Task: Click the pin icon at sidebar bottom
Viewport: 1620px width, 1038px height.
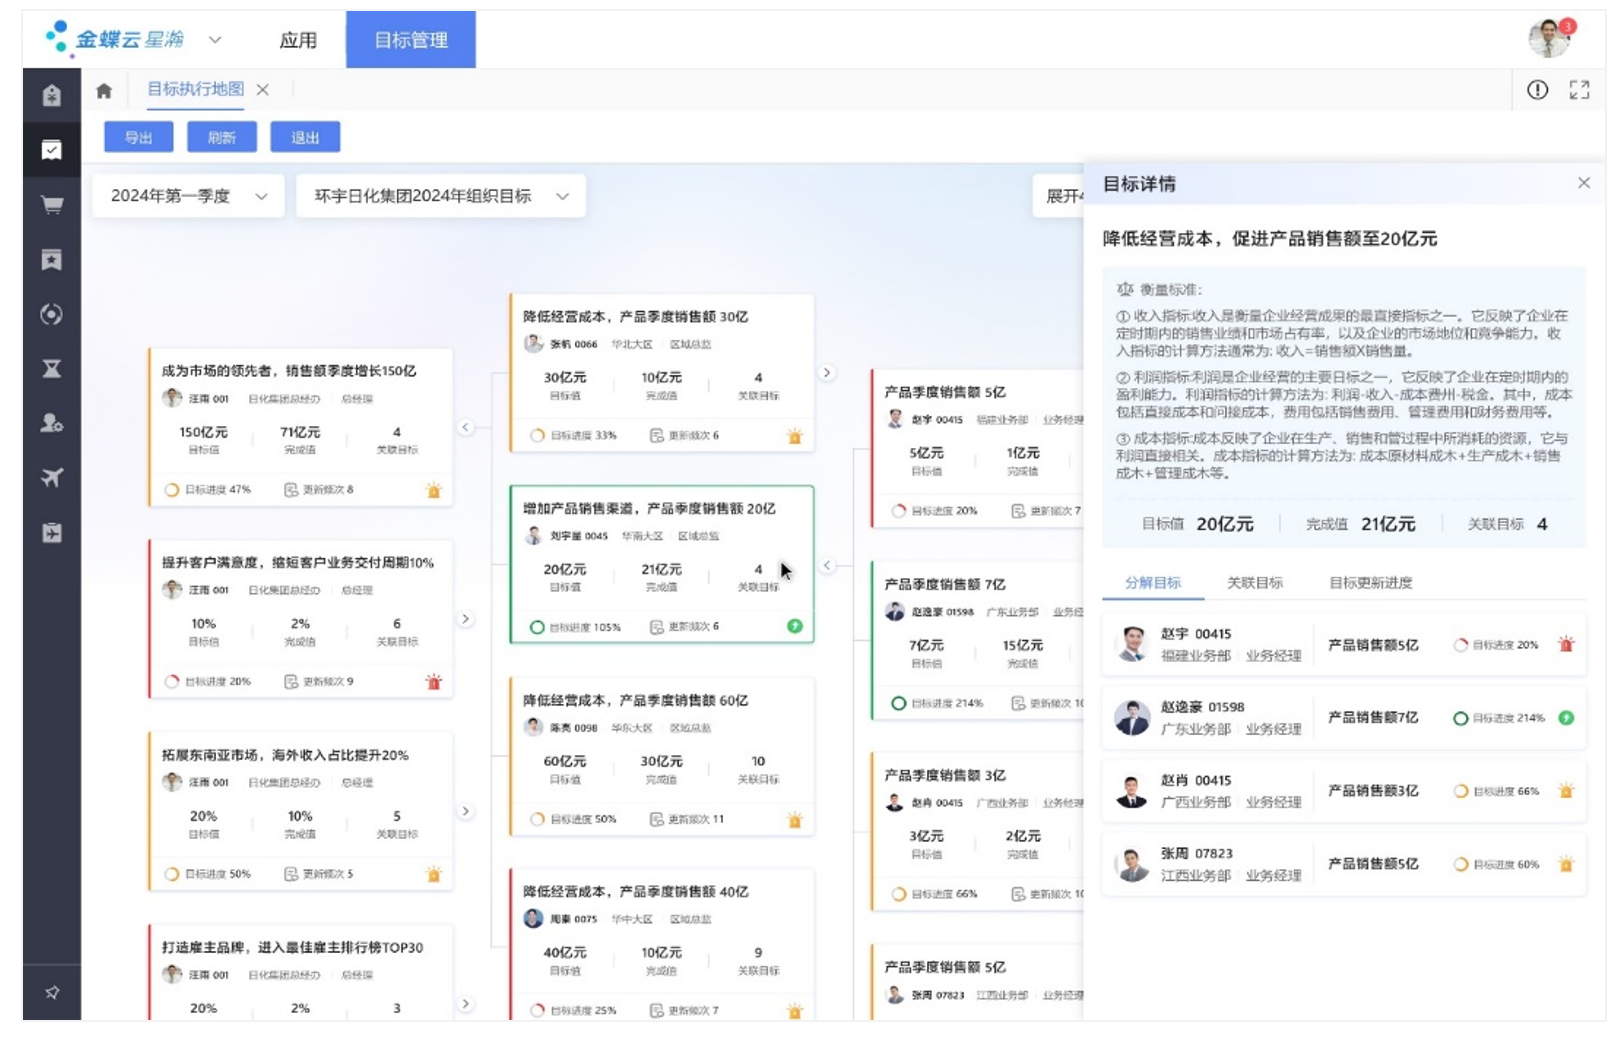Action: (x=52, y=992)
